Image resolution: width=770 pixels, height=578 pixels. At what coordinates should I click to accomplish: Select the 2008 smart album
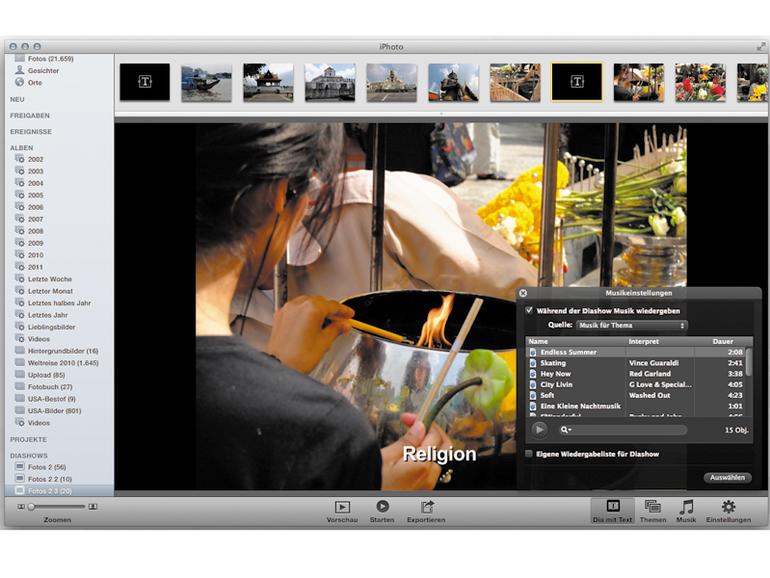35,231
